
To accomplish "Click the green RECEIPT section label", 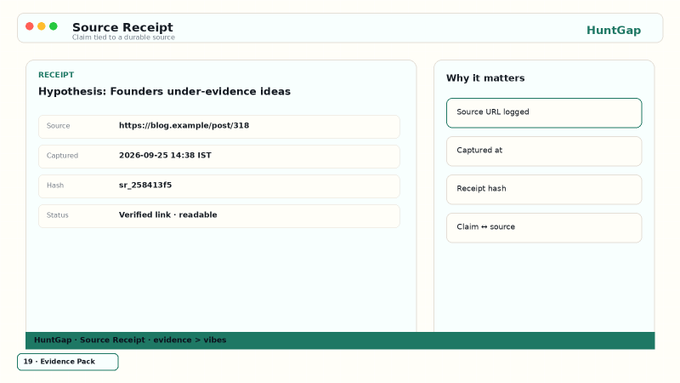I will [56, 75].
